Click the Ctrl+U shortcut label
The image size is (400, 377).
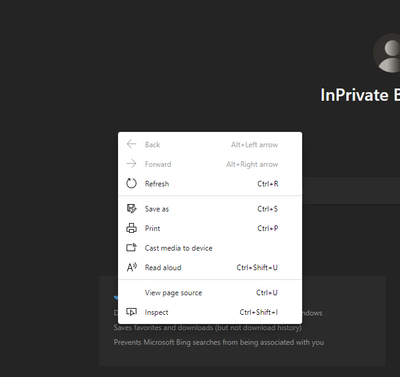(x=267, y=293)
